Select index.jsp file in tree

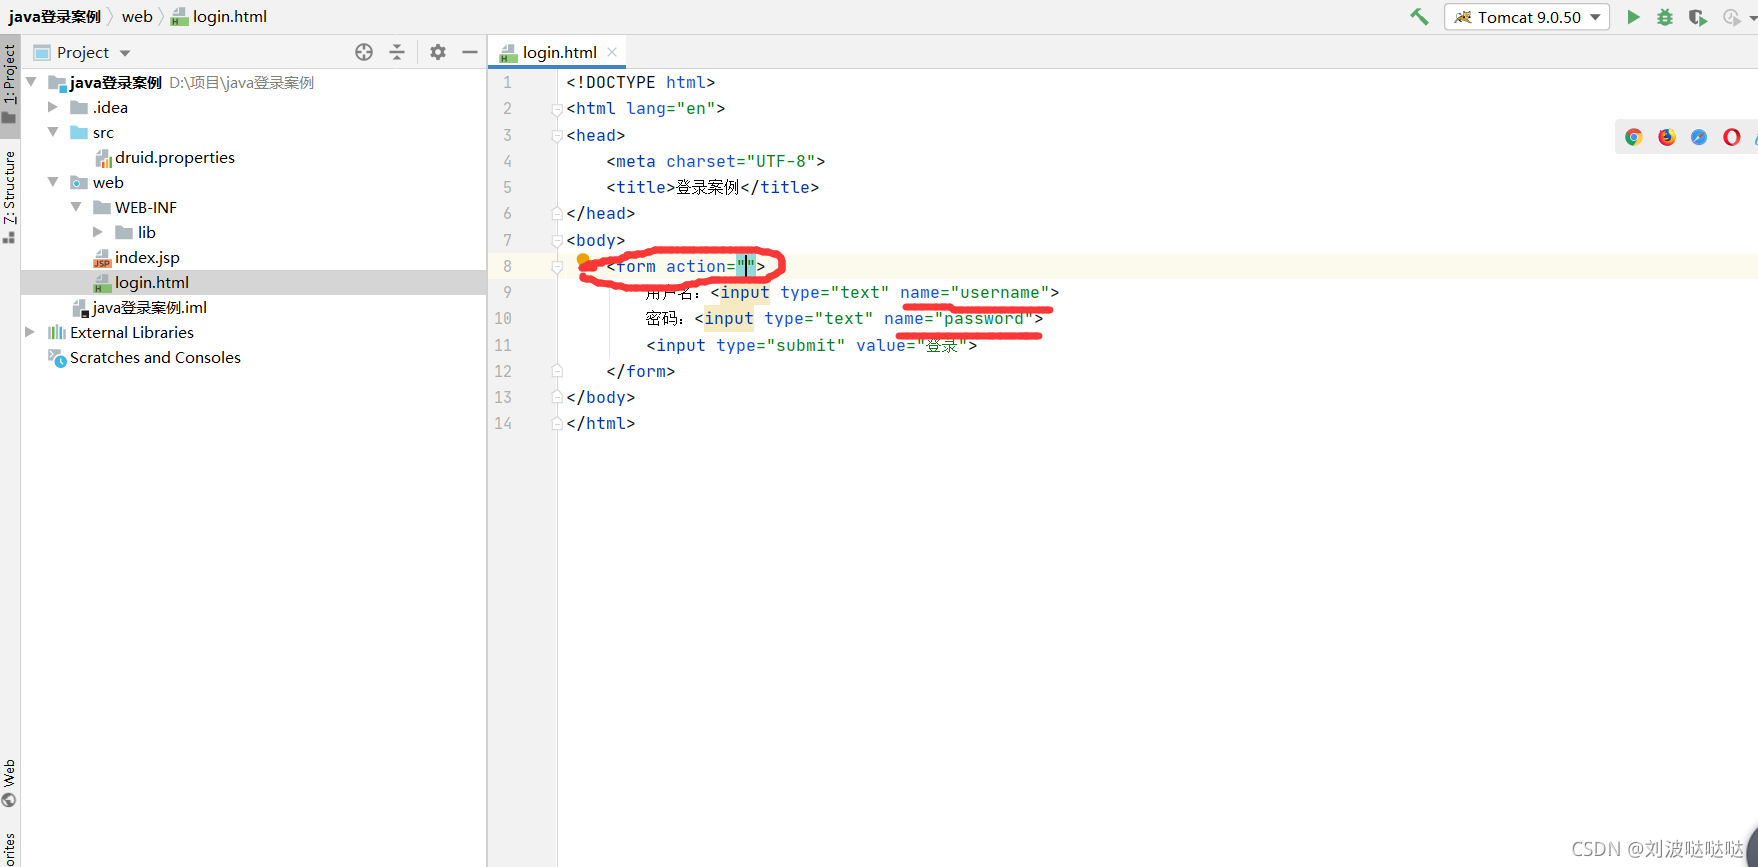point(137,257)
